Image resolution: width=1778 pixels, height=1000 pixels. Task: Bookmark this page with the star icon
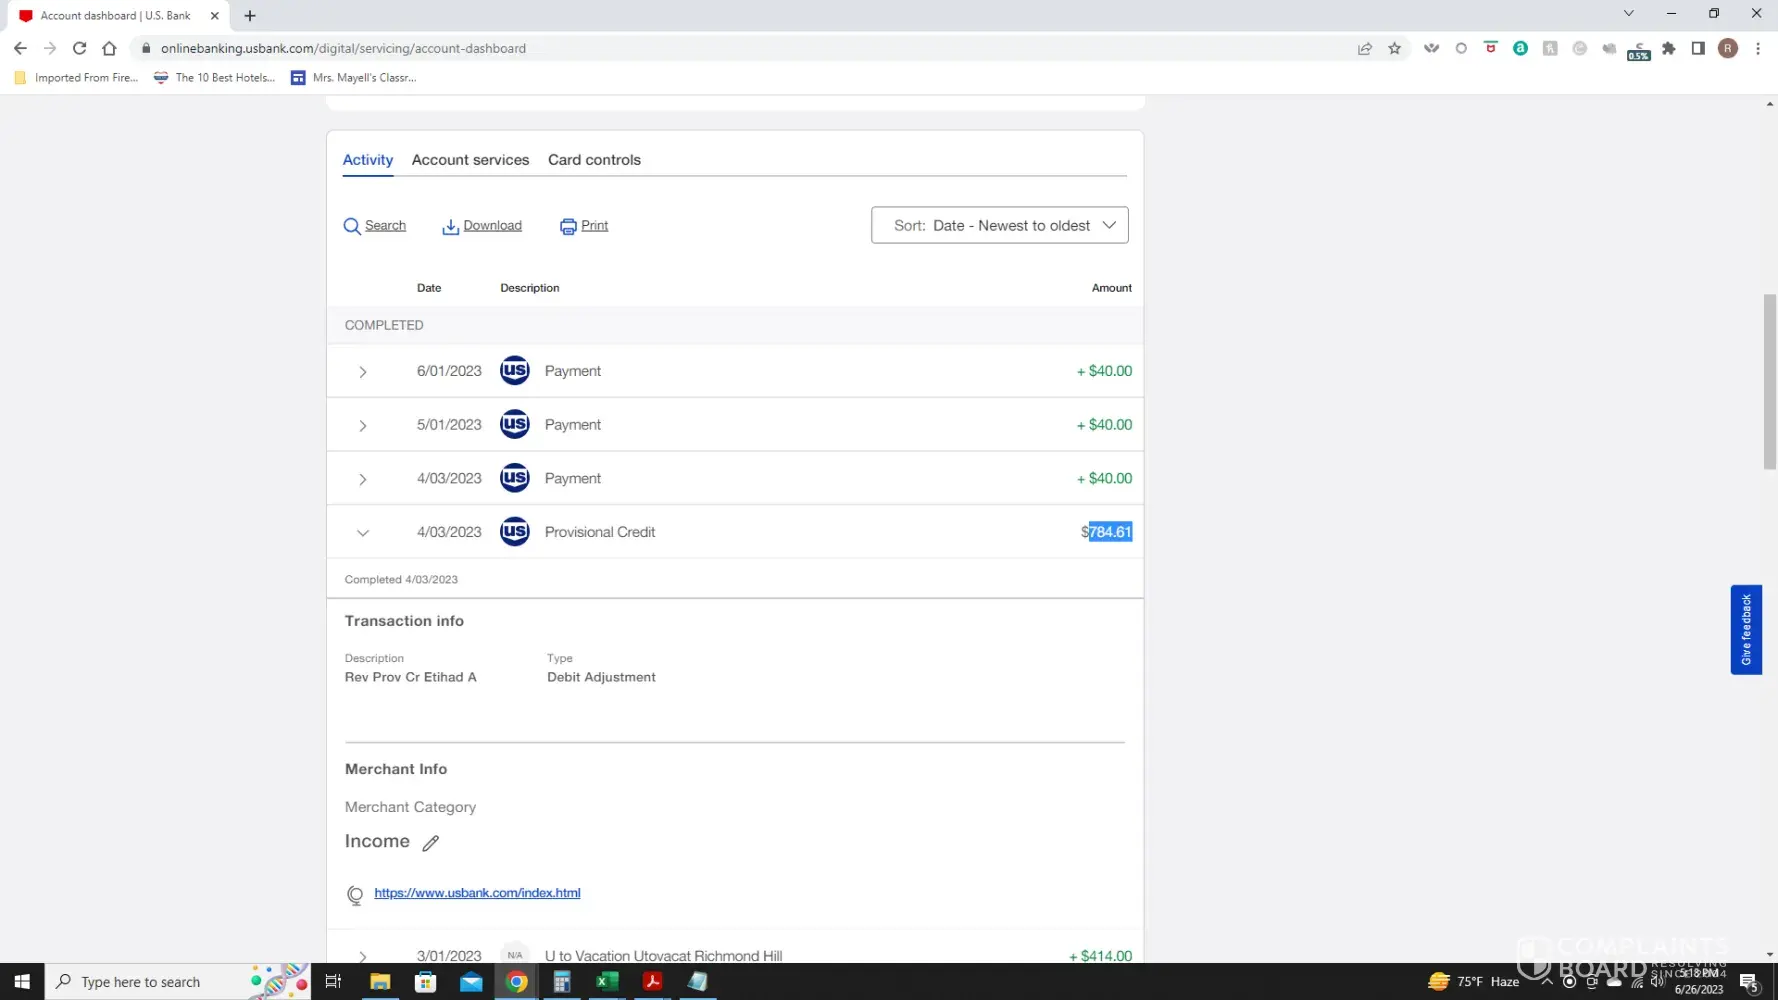[1394, 48]
